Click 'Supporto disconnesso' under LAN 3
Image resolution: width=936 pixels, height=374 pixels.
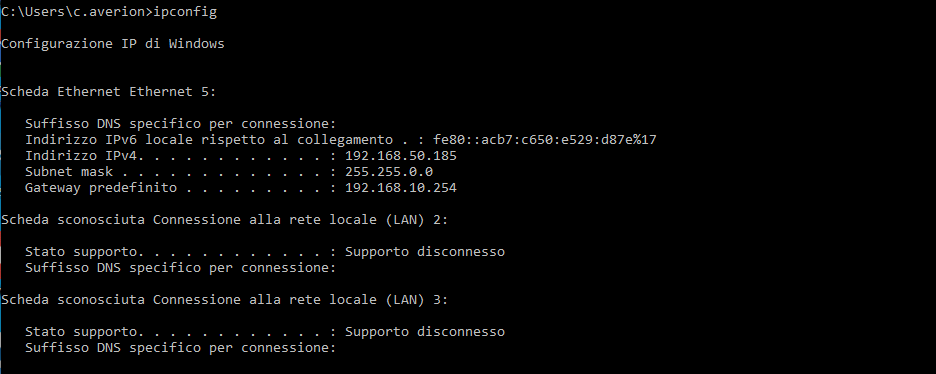point(425,332)
